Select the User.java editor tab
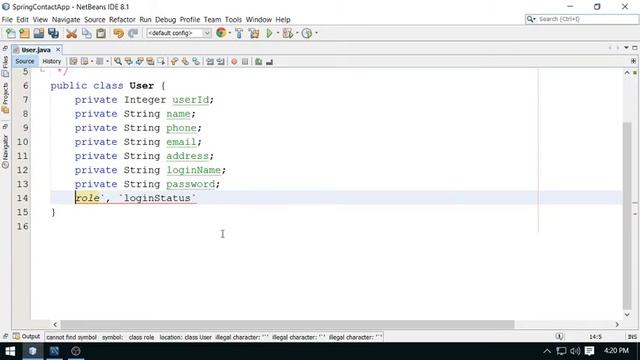This screenshot has width=640, height=360. coord(36,50)
